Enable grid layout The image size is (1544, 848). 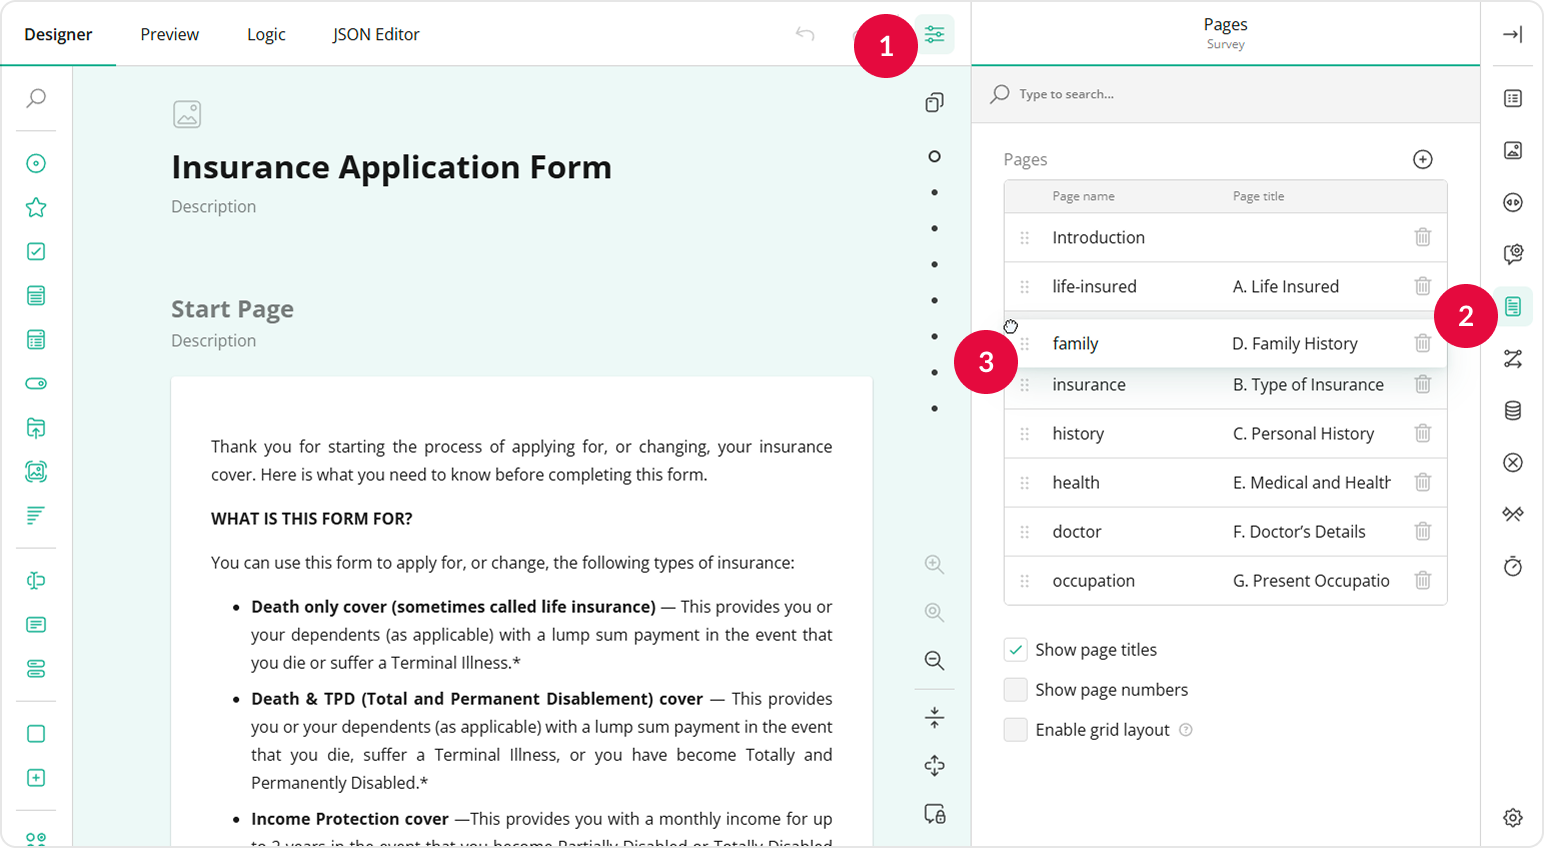pyautogui.click(x=1015, y=729)
